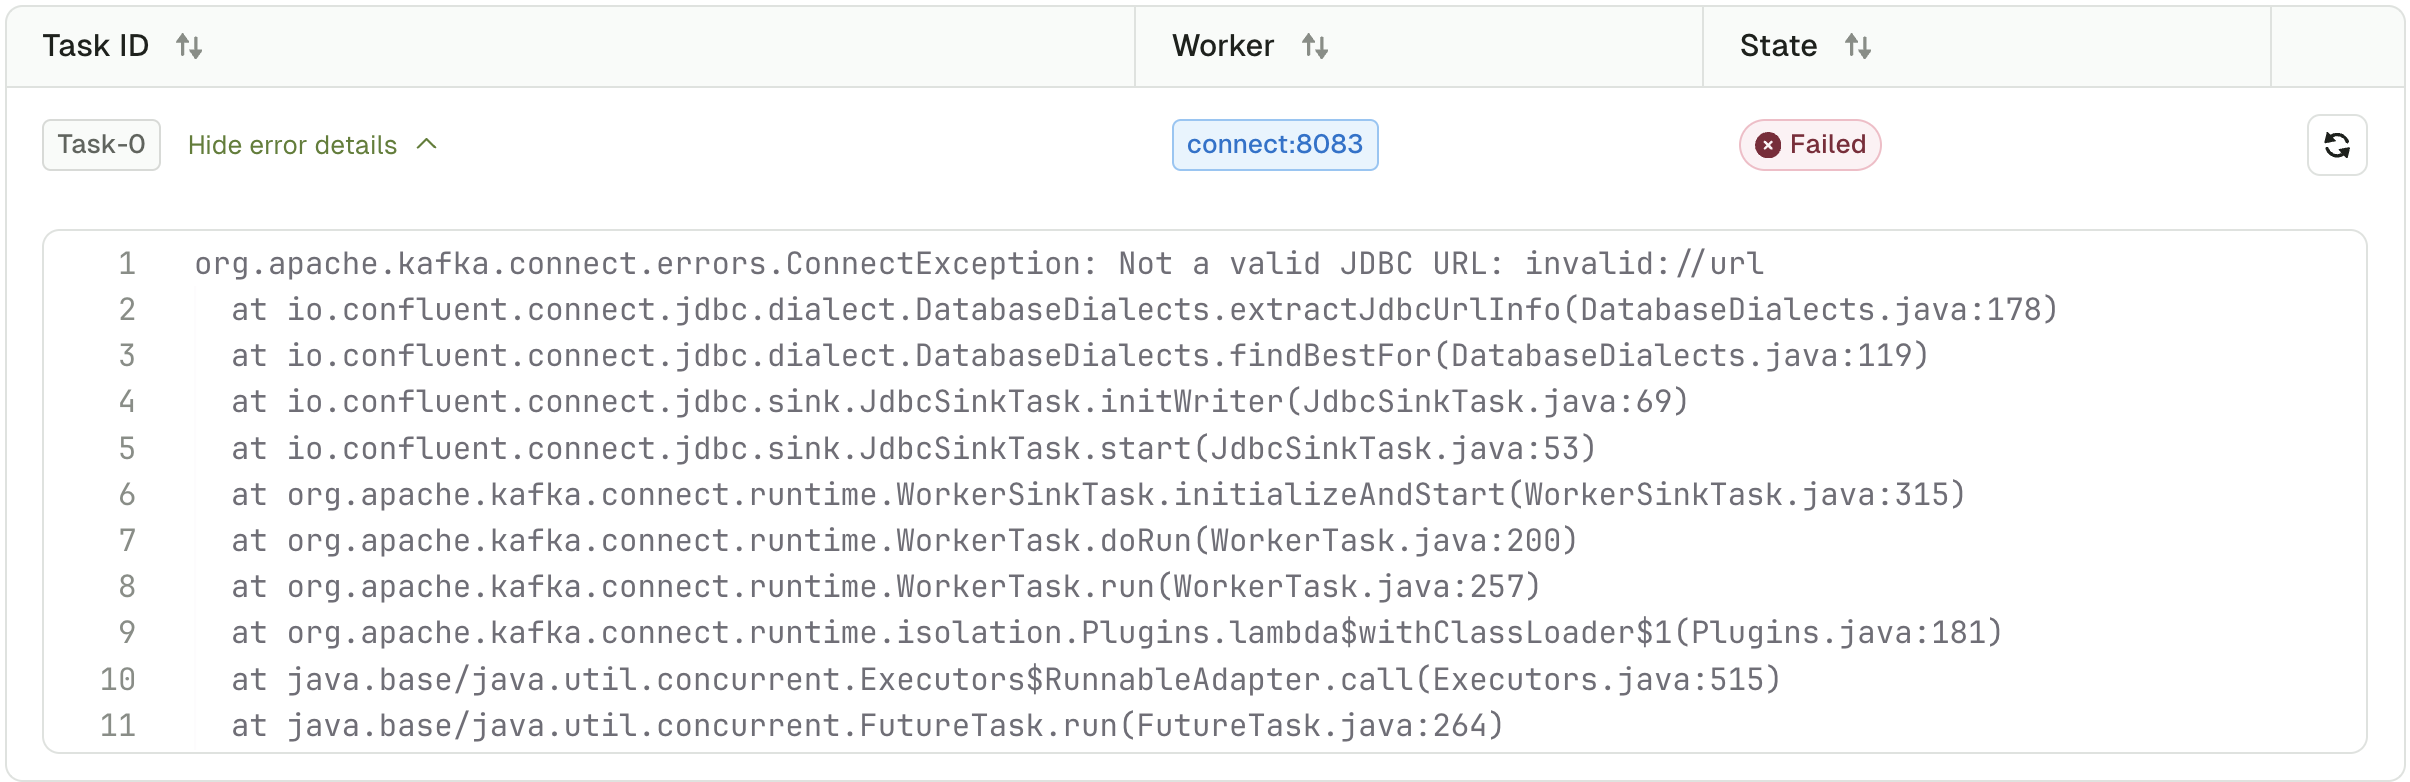Select the Plugins.lambda$withClassLoader$1 line
This screenshot has height=782, width=2410.
coord(1117,633)
